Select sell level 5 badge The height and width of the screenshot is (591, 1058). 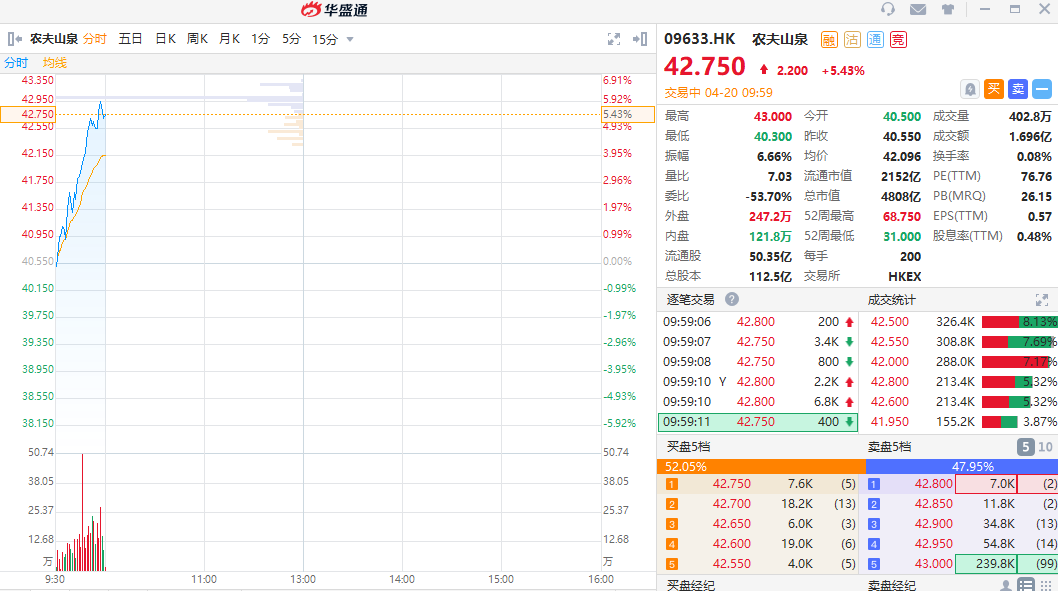pyautogui.click(x=874, y=564)
